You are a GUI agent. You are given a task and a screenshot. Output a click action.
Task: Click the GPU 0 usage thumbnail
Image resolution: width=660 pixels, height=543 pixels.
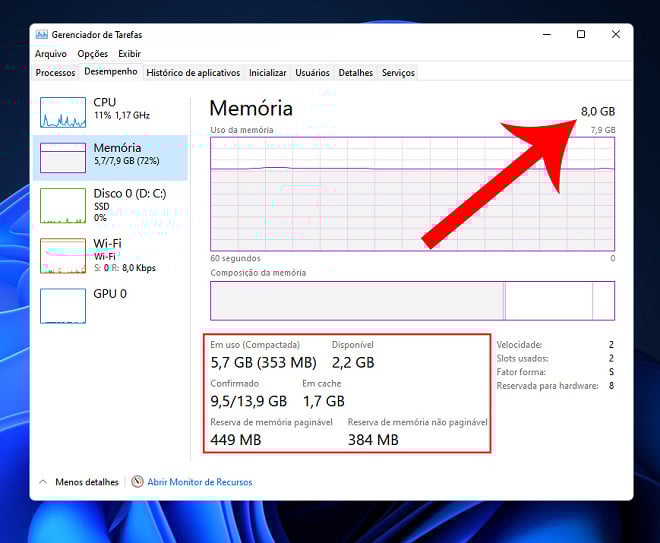click(x=63, y=306)
